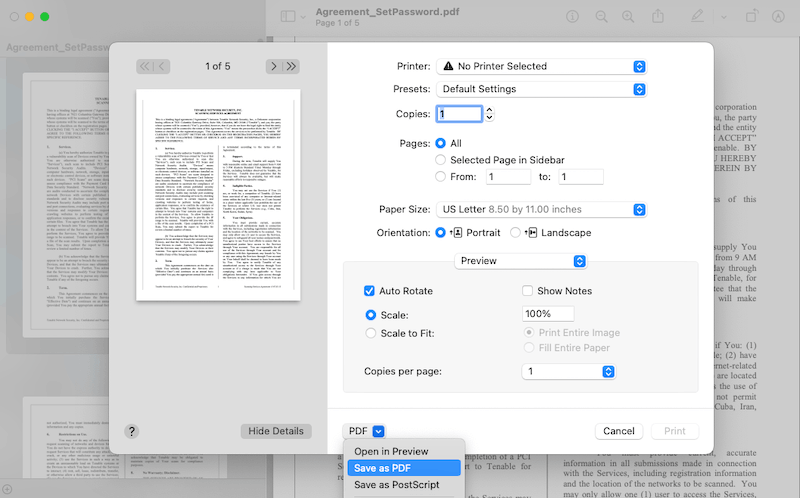Click the Print button
The height and width of the screenshot is (498, 800).
(x=675, y=432)
